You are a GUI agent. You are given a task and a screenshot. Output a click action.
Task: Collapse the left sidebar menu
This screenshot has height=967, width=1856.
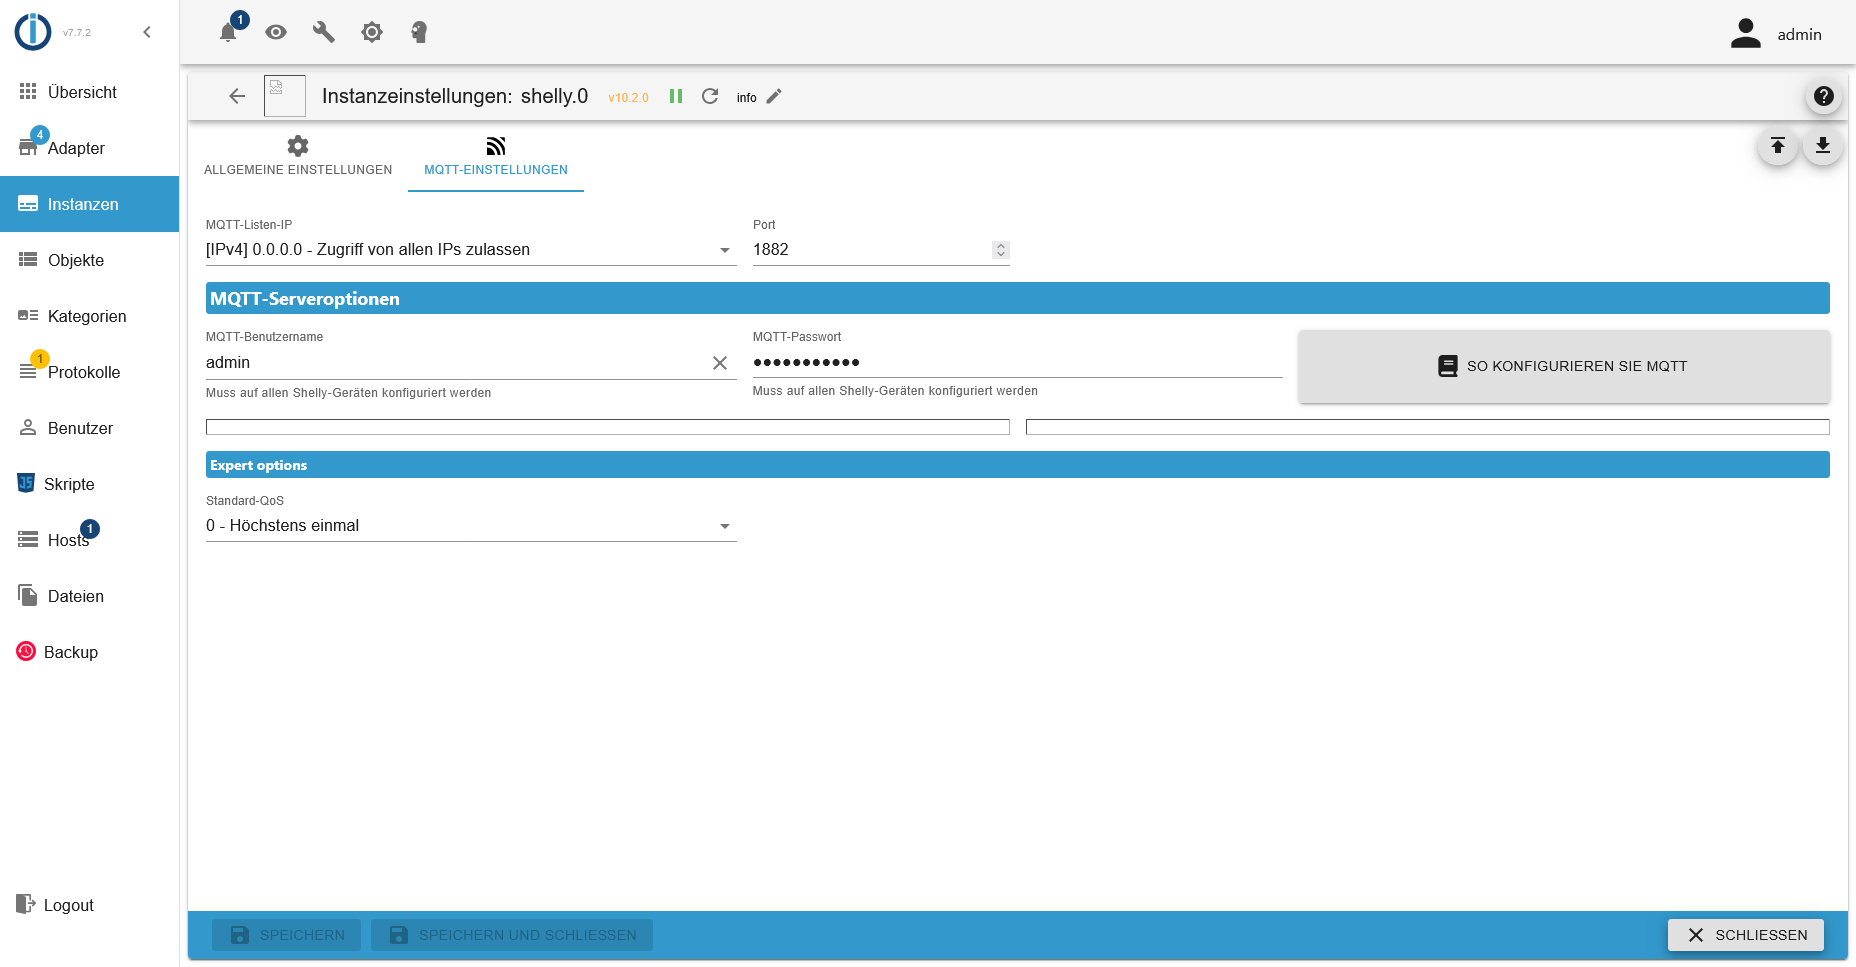(147, 32)
